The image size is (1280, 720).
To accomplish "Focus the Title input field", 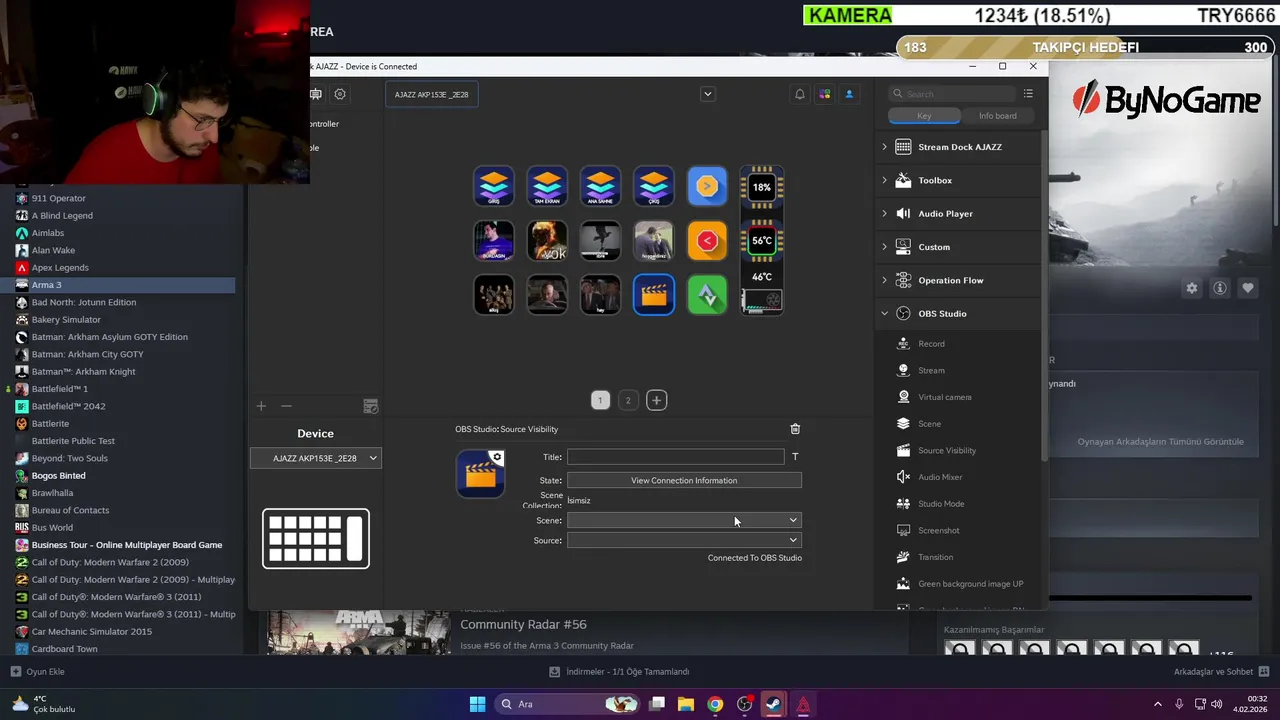I will [675, 457].
